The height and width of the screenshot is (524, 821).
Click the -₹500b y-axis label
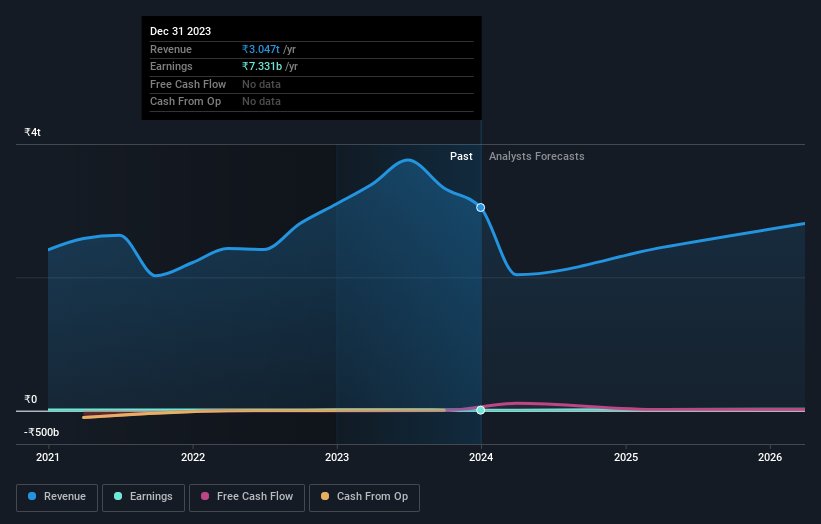41,432
